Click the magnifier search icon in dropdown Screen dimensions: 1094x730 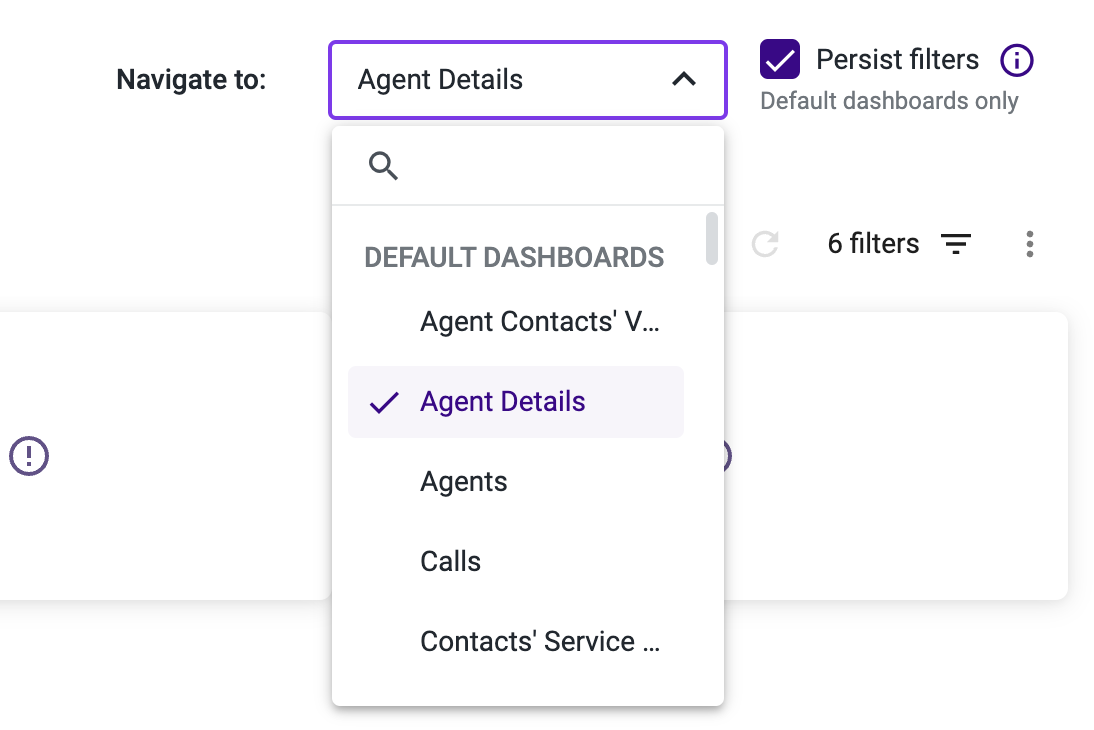tap(383, 166)
